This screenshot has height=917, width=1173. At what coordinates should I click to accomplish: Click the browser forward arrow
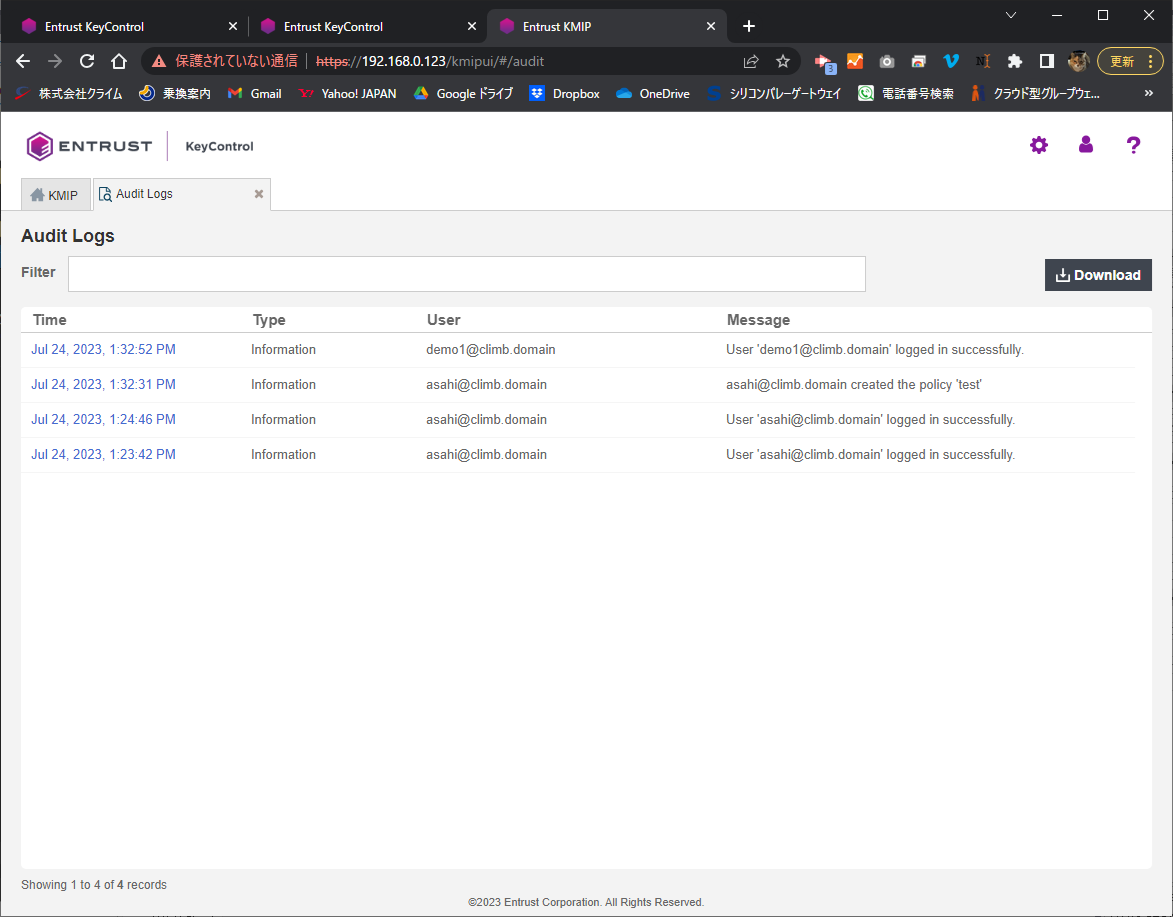[55, 61]
